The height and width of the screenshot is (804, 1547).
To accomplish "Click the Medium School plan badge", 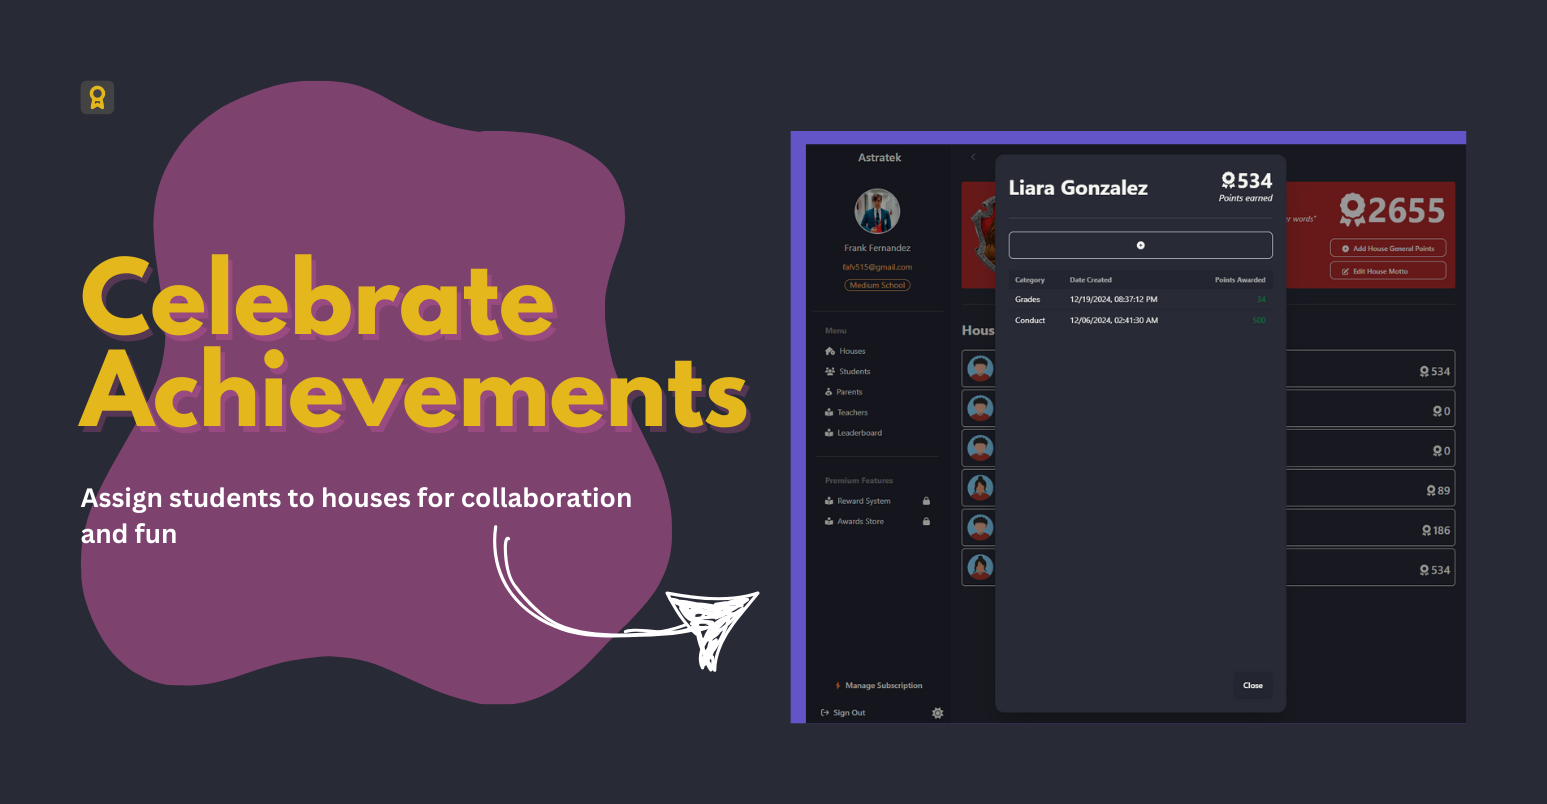I will click(877, 285).
